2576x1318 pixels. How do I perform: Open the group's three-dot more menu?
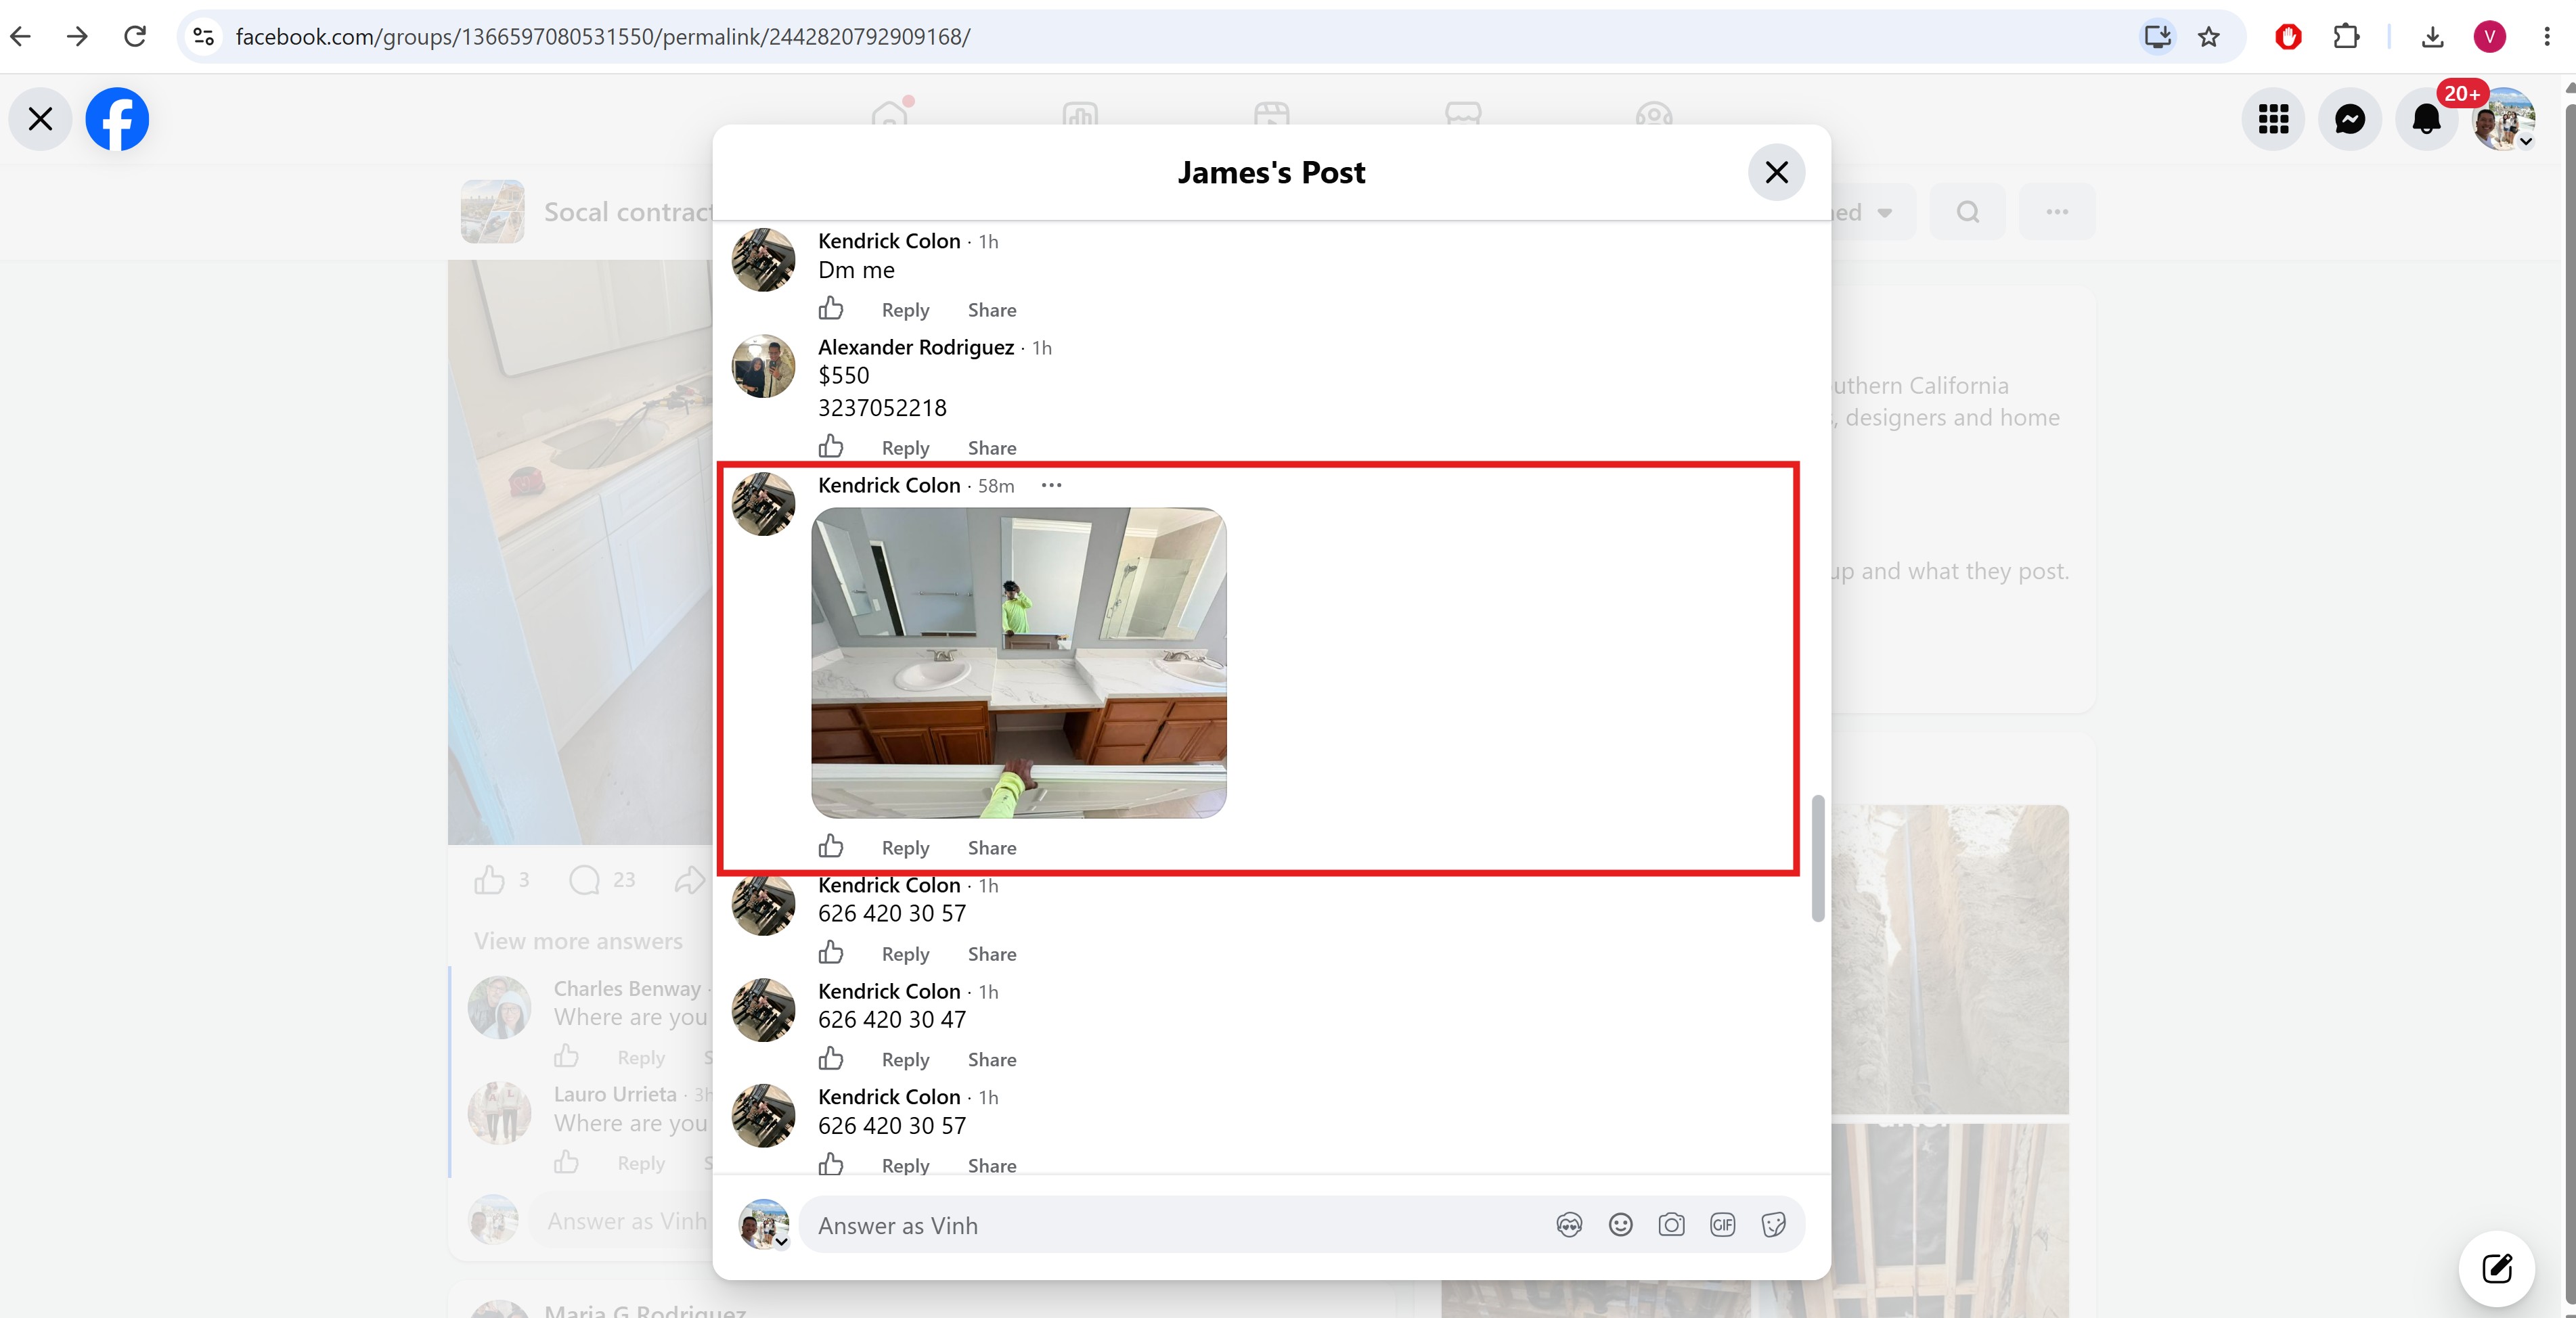(2056, 211)
